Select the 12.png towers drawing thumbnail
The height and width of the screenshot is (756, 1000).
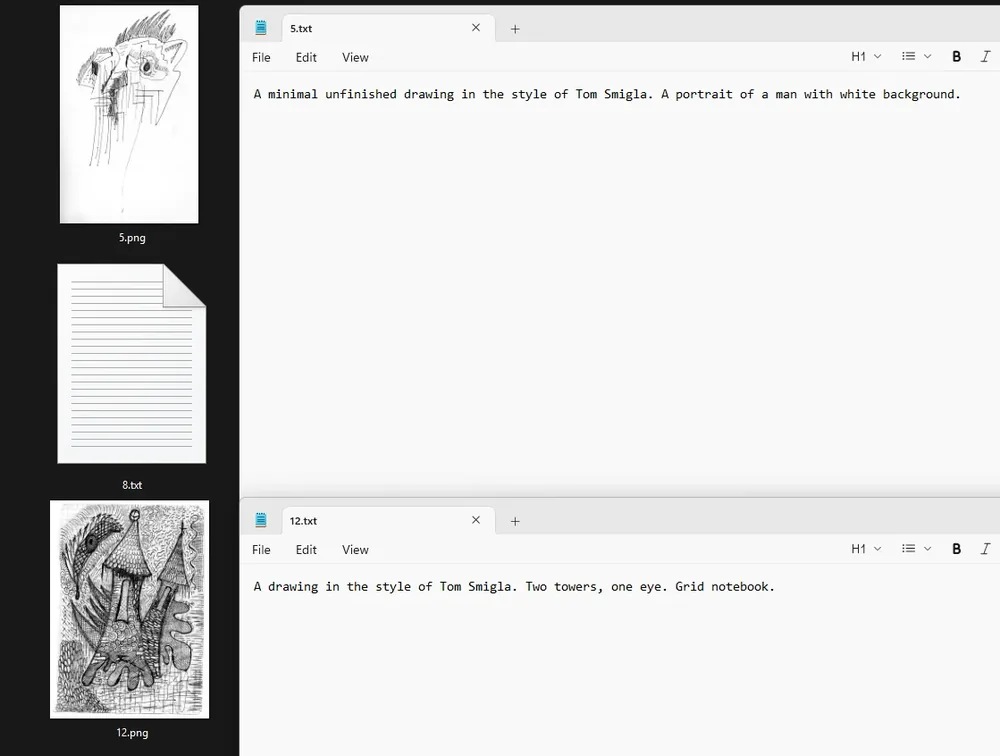[x=129, y=609]
